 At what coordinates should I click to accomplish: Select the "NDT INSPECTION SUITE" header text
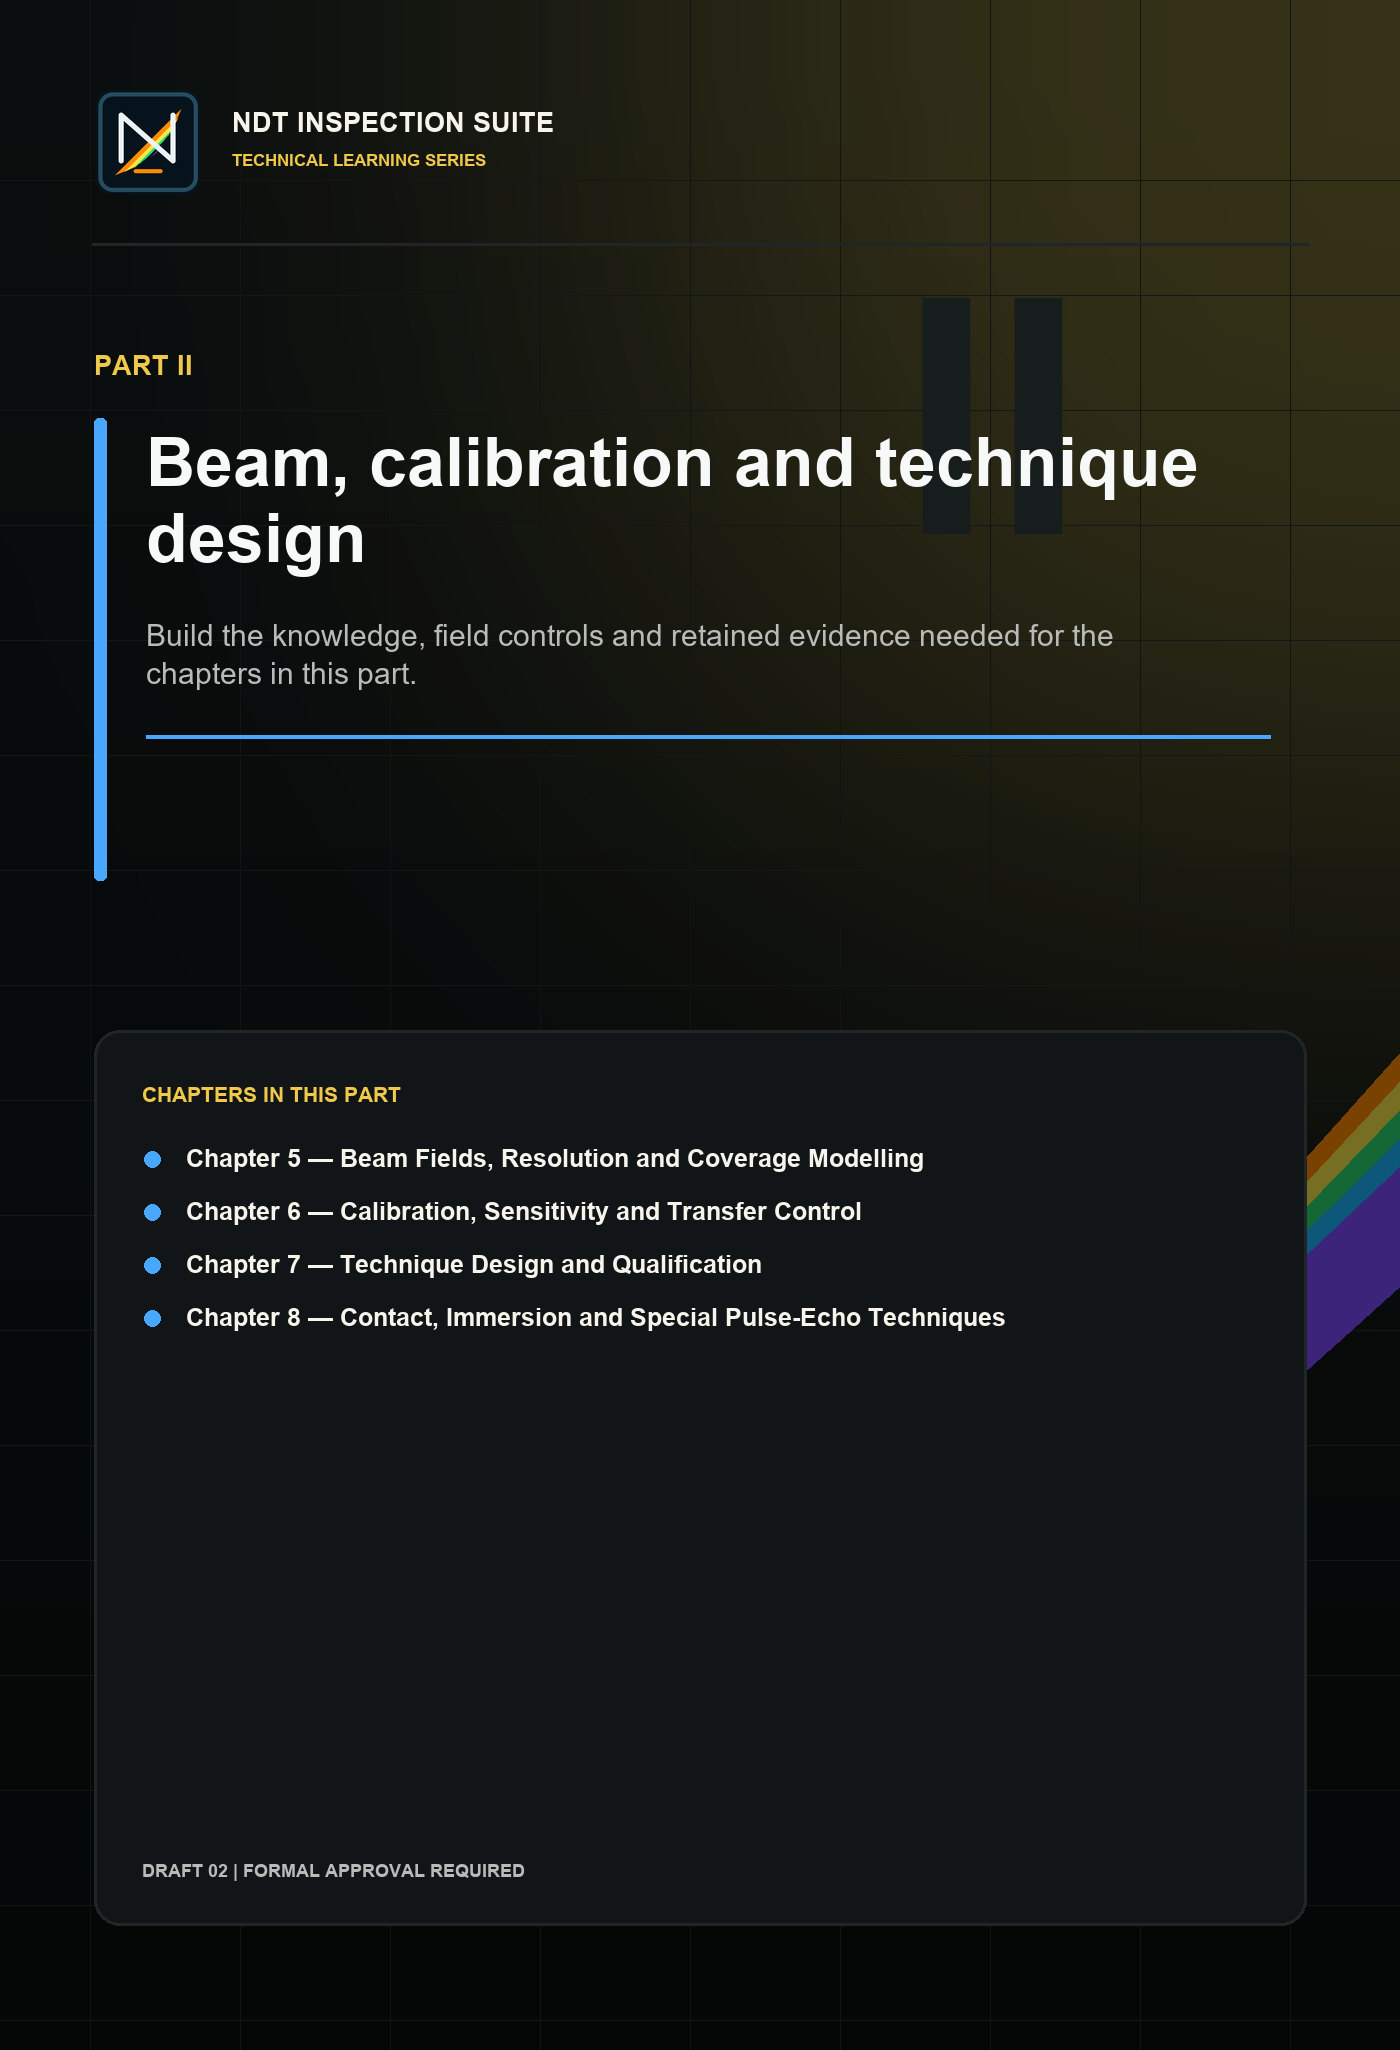[393, 123]
